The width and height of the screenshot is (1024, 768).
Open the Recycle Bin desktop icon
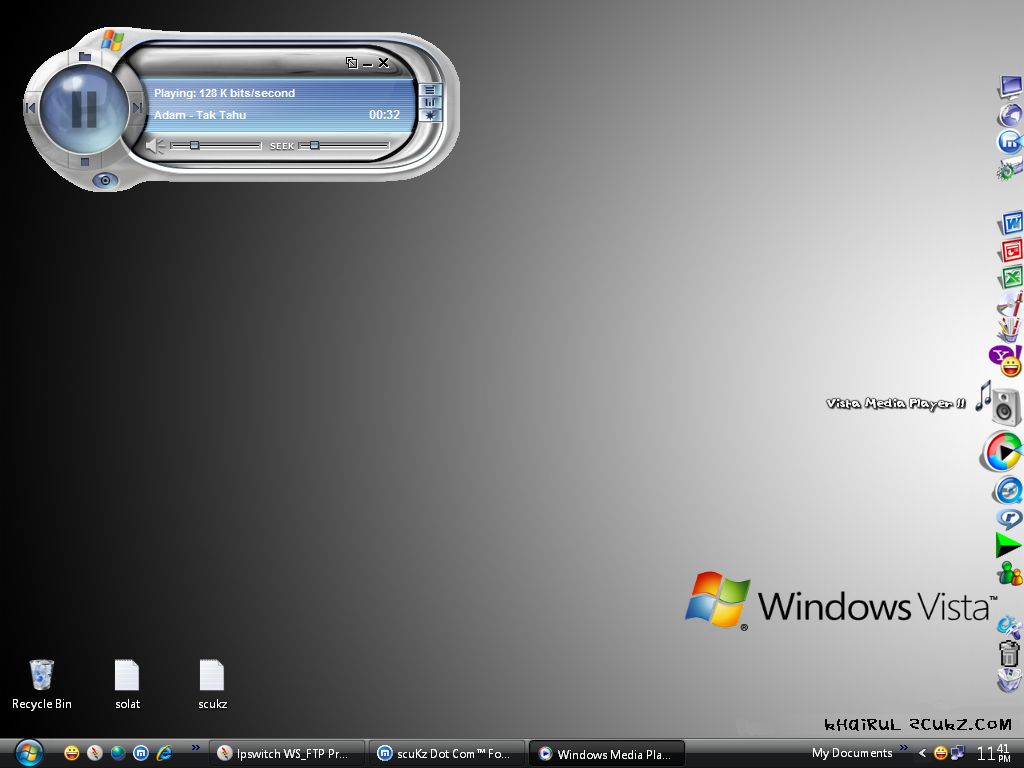click(x=42, y=684)
